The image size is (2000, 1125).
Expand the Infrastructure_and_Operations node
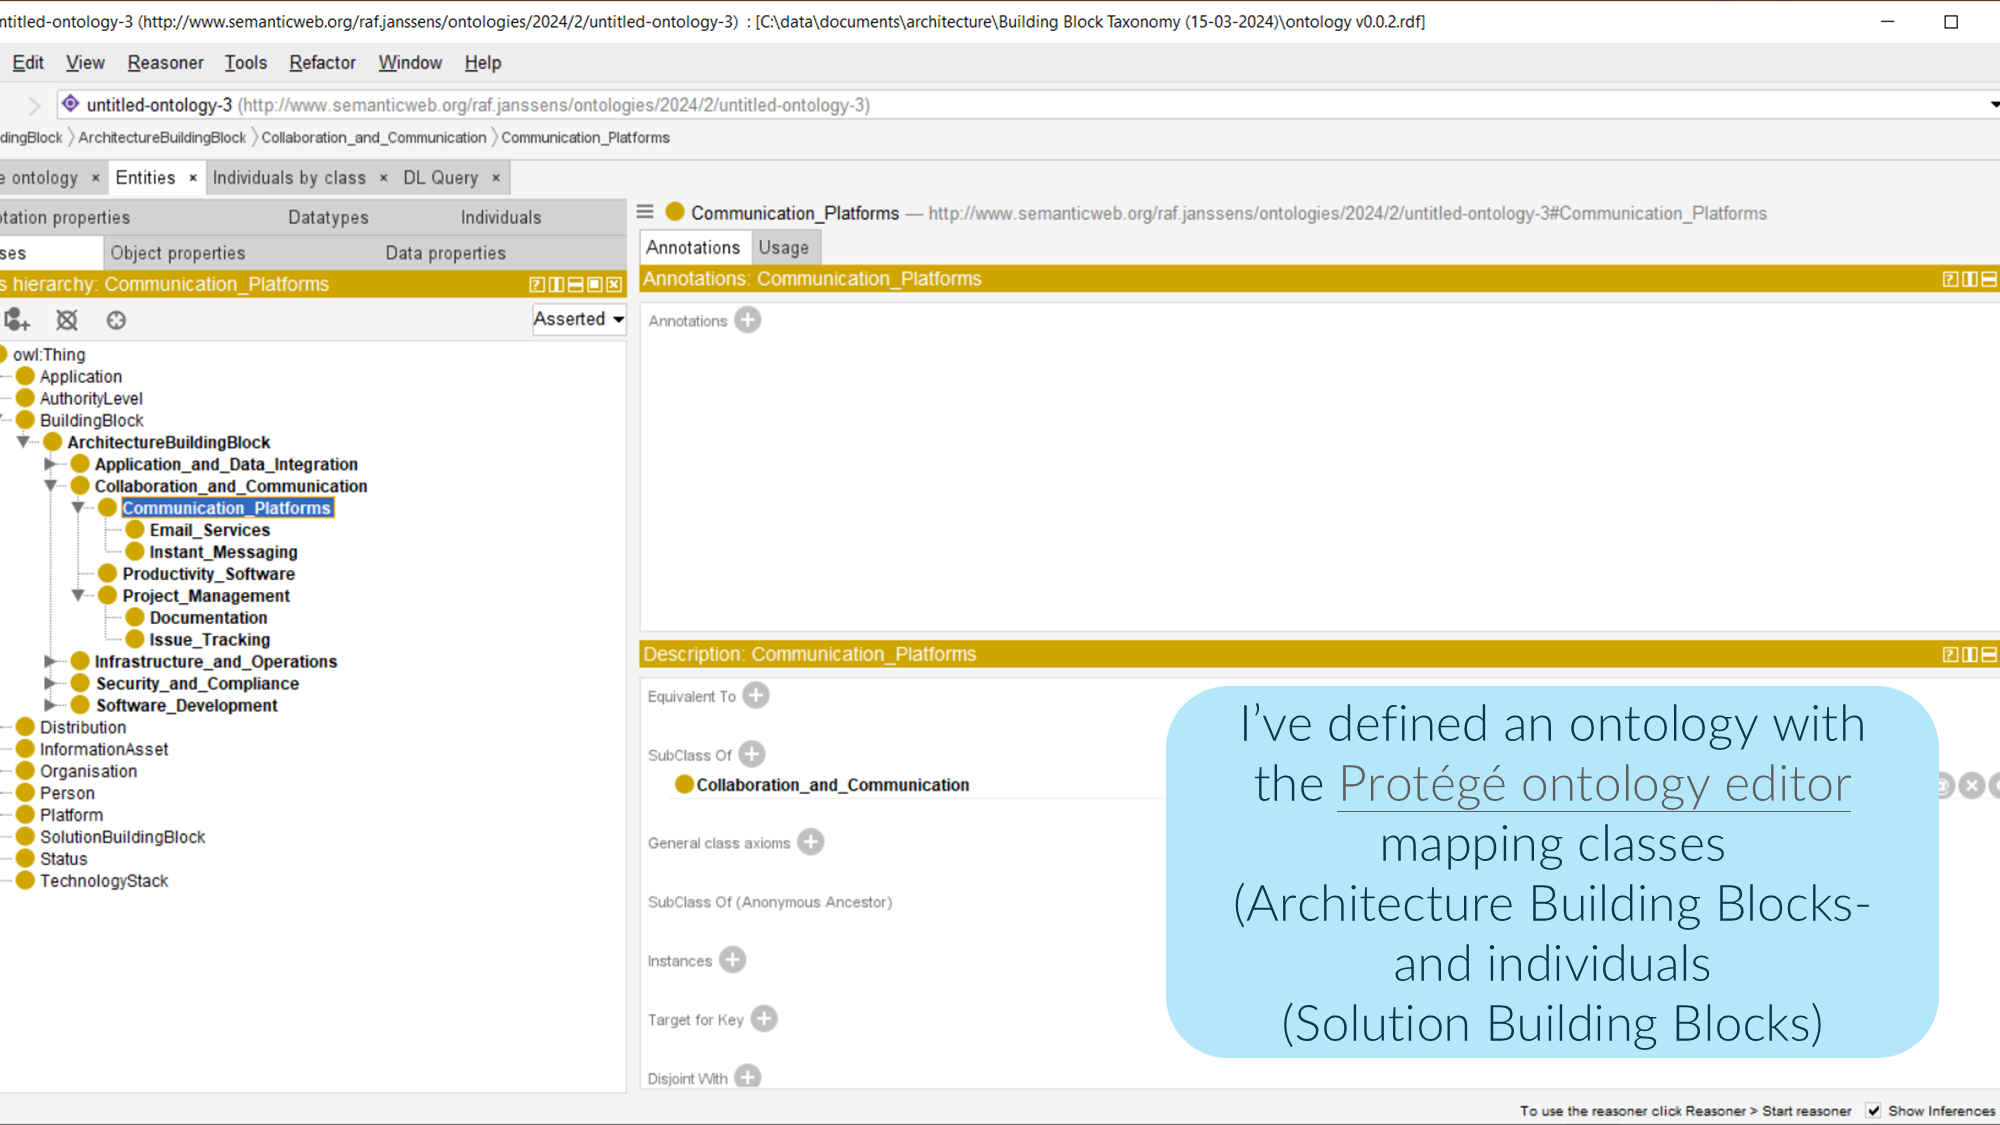(50, 661)
